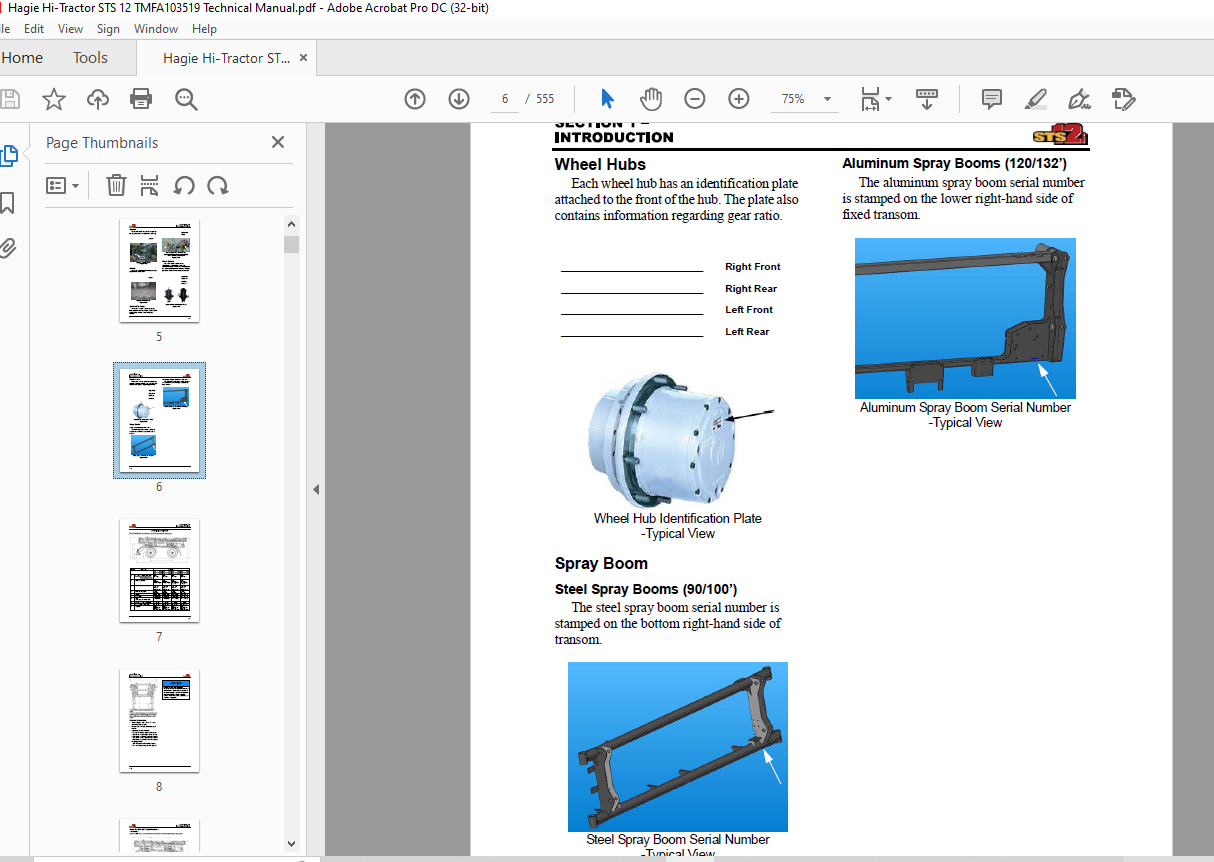Screen dimensions: 1214x862
Task: Click the print pages thumbnail icon
Action: tap(149, 185)
